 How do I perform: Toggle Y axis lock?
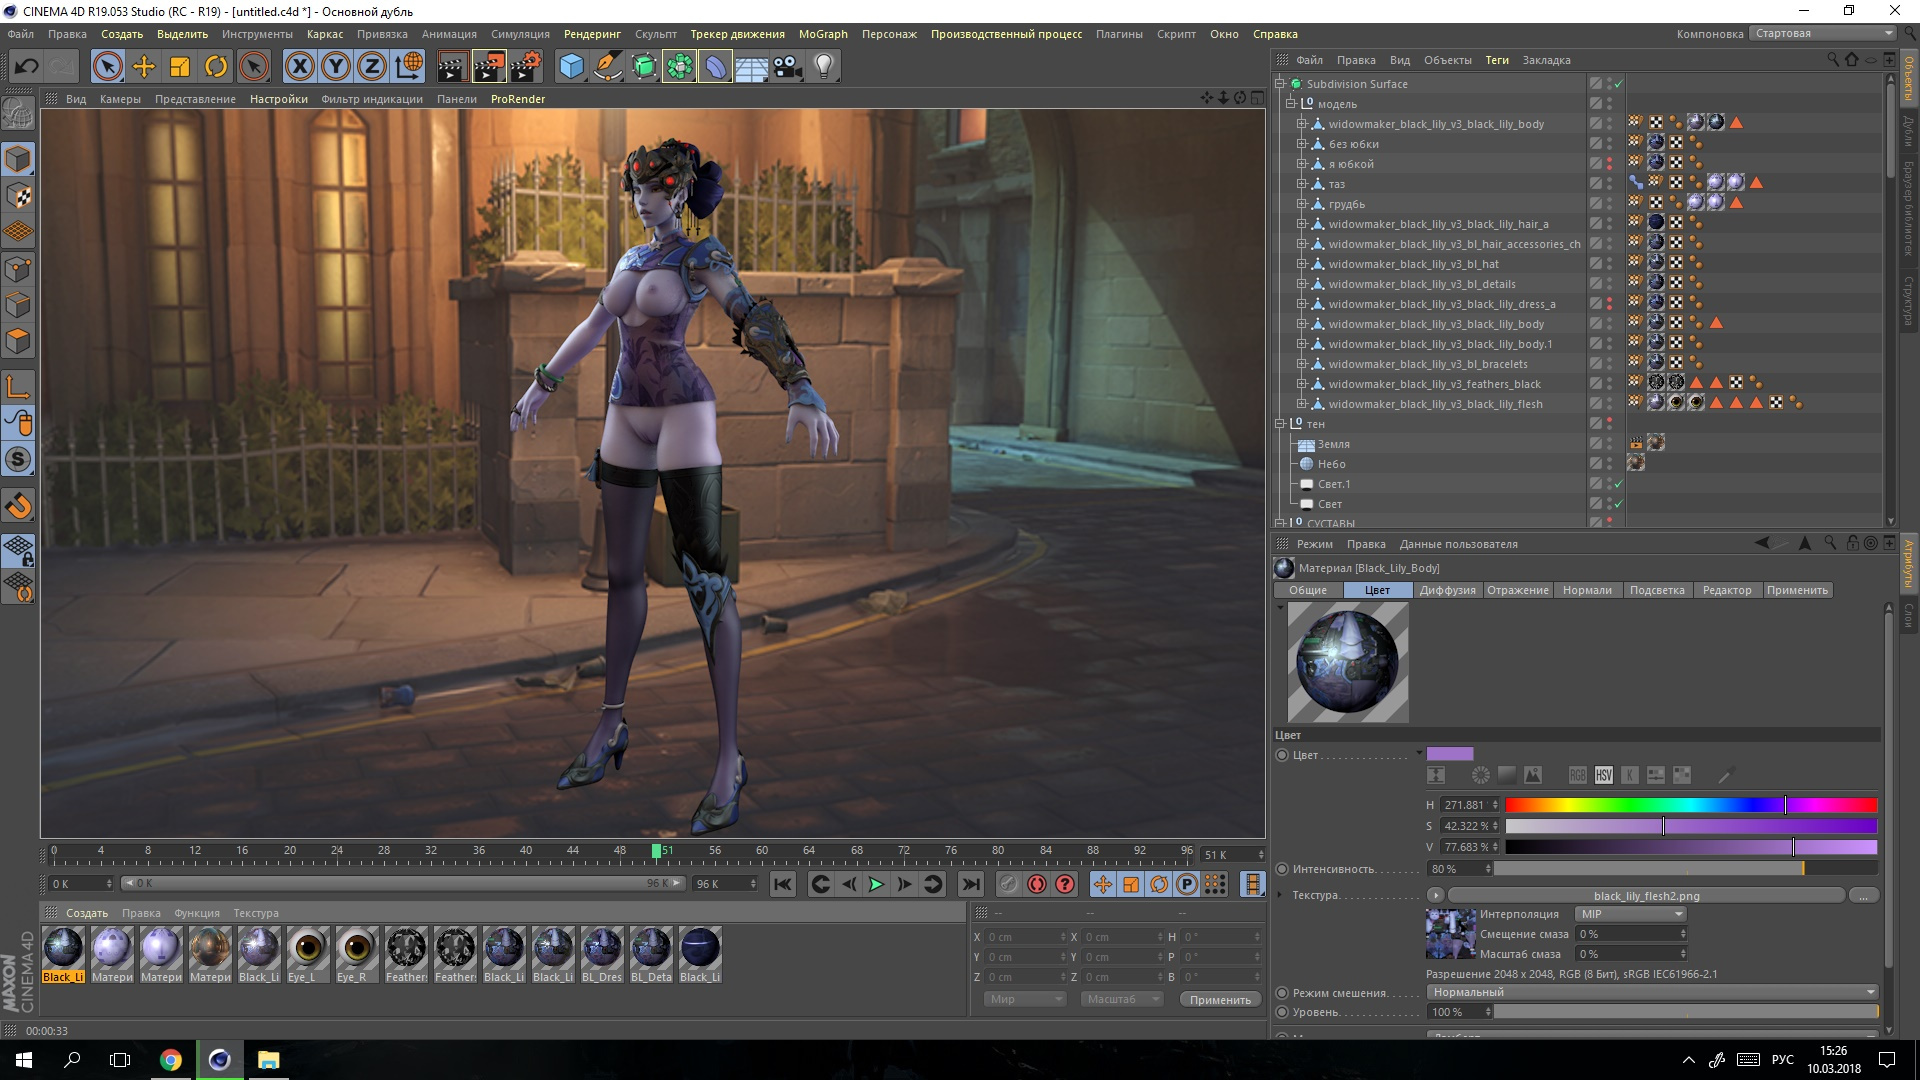(x=336, y=67)
